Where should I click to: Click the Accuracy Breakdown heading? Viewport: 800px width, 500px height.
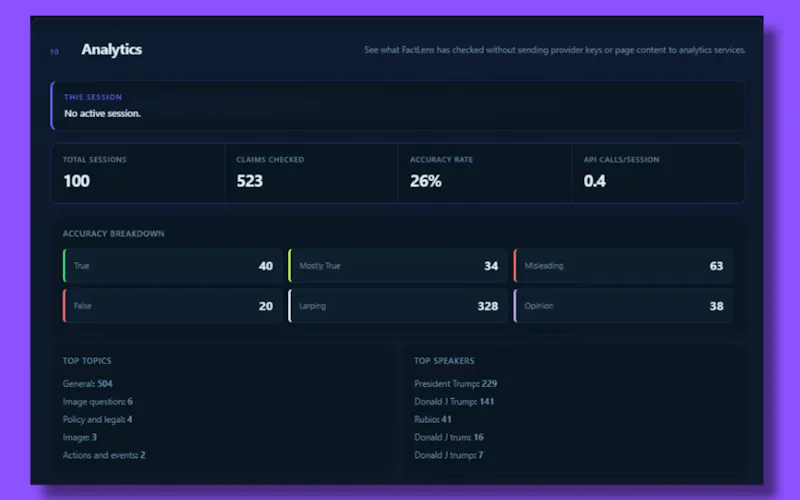(113, 234)
